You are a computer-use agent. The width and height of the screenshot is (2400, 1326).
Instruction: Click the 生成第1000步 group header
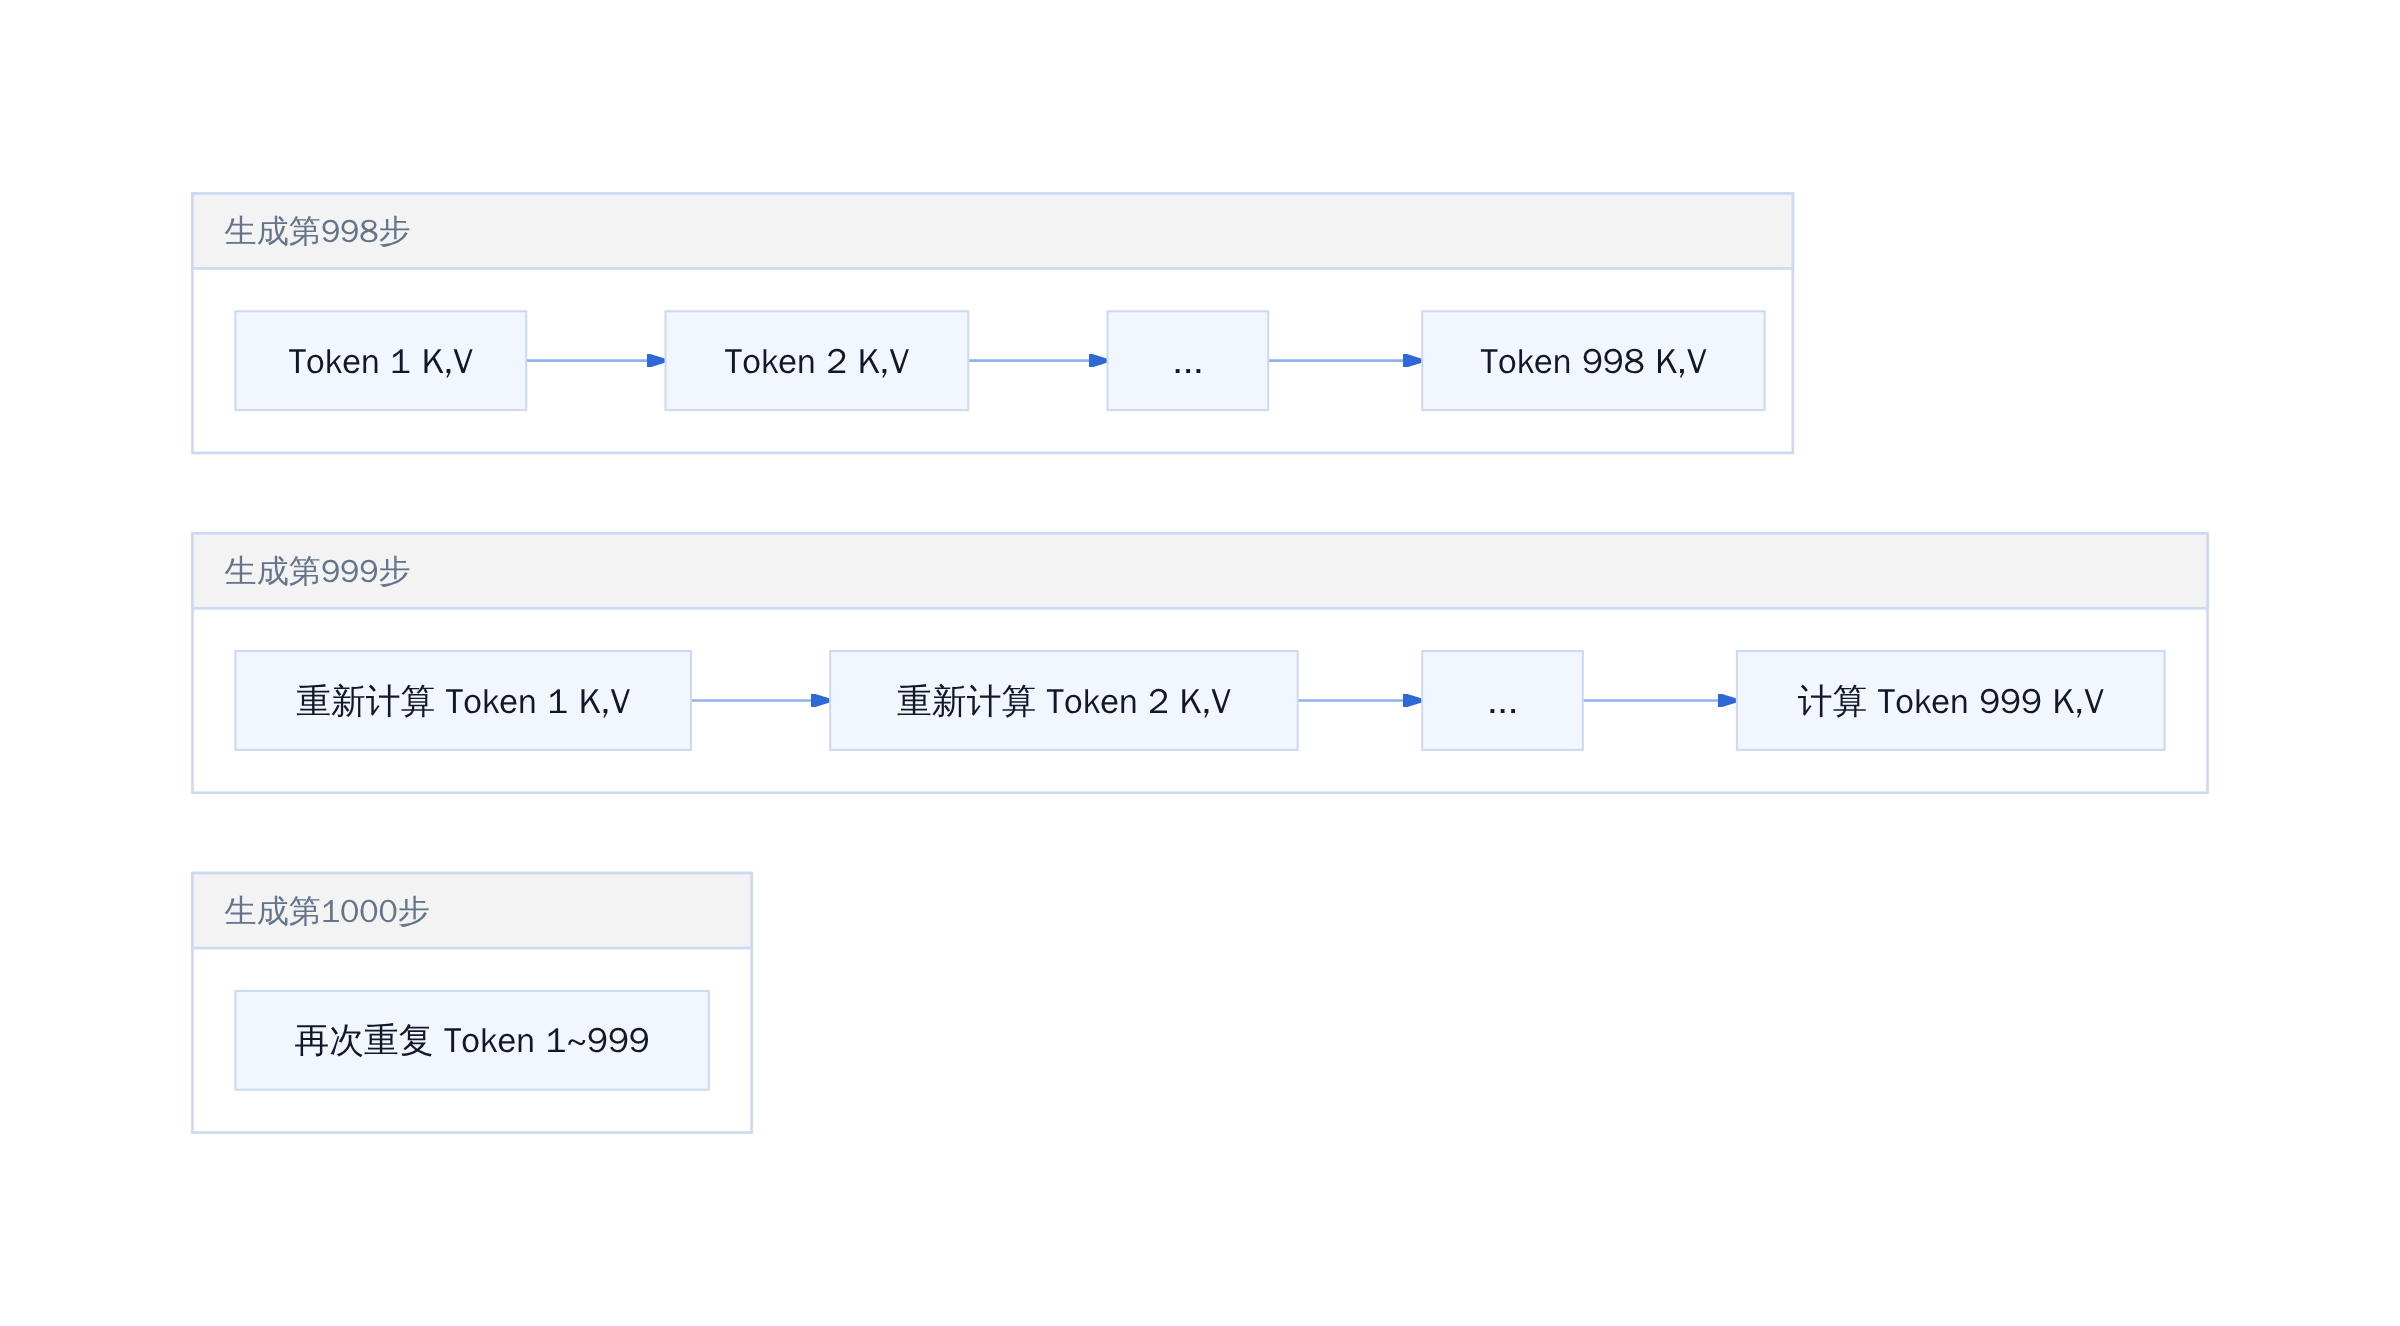[x=472, y=911]
